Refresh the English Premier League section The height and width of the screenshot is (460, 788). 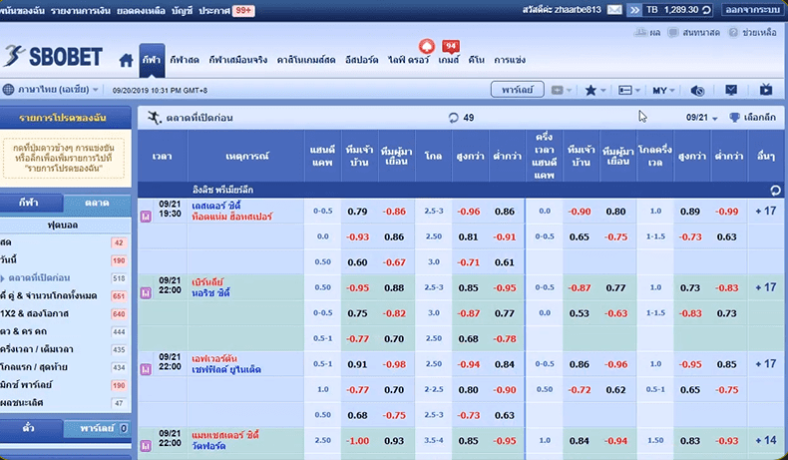coord(775,190)
